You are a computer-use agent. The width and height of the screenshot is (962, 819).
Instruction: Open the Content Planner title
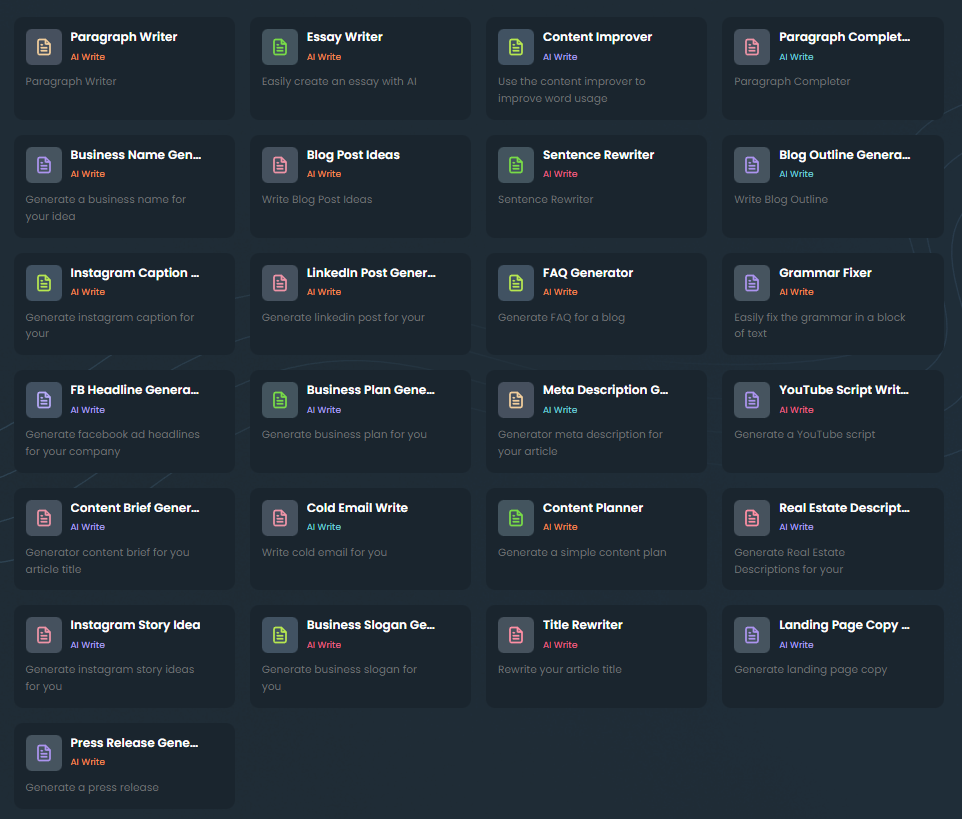(x=593, y=507)
